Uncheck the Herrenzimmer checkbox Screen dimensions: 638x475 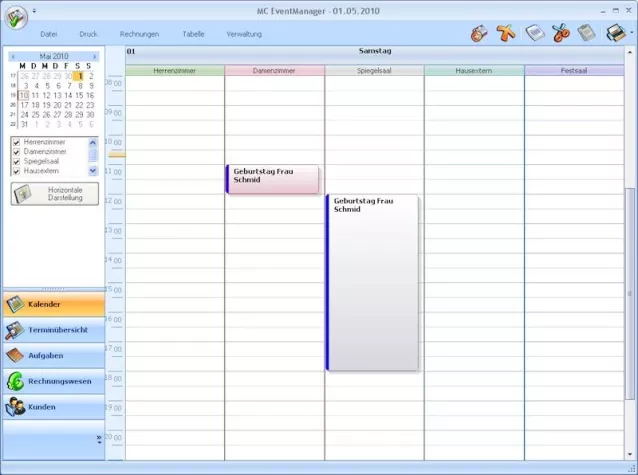tap(16, 143)
